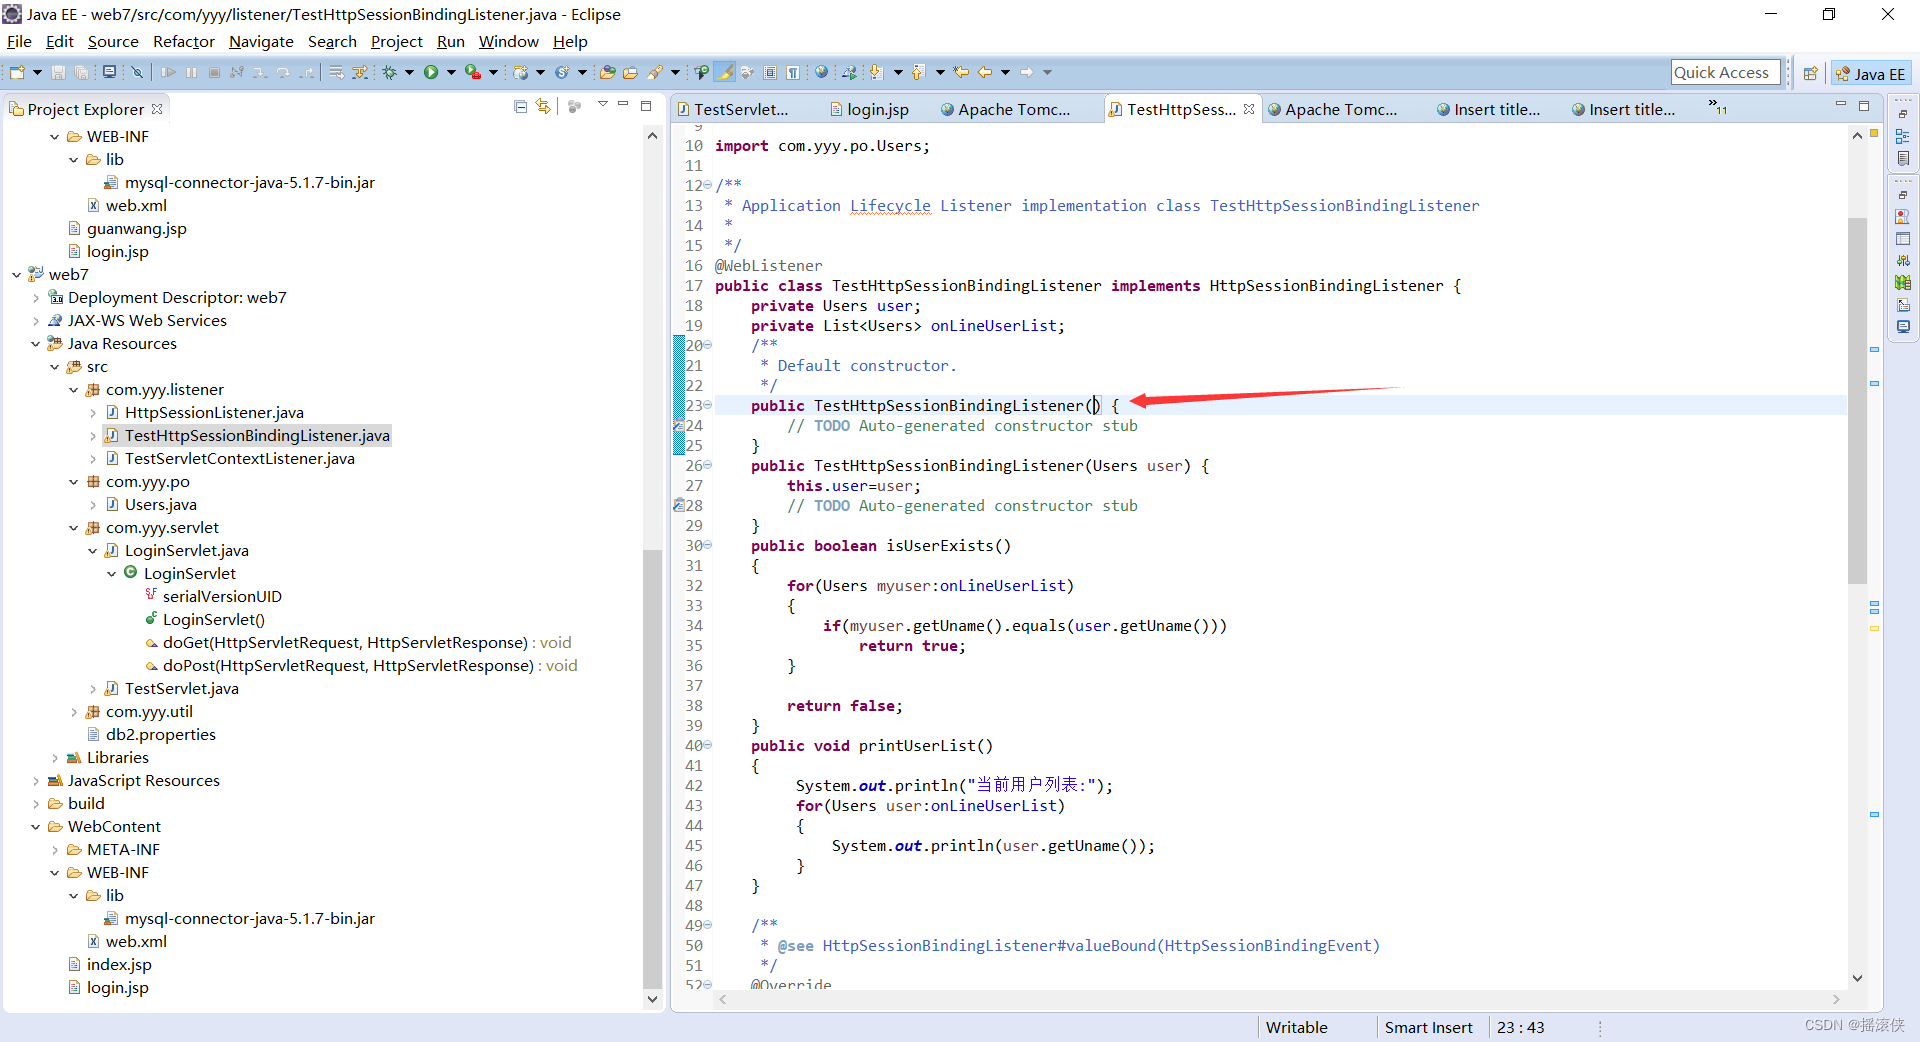Click the Previous Annotation arrow icon
The width and height of the screenshot is (1920, 1042).
click(x=918, y=72)
